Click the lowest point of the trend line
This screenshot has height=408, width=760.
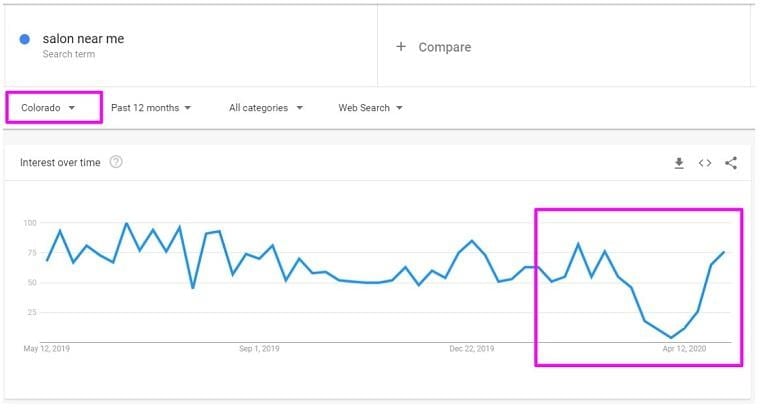pyautogui.click(x=671, y=338)
